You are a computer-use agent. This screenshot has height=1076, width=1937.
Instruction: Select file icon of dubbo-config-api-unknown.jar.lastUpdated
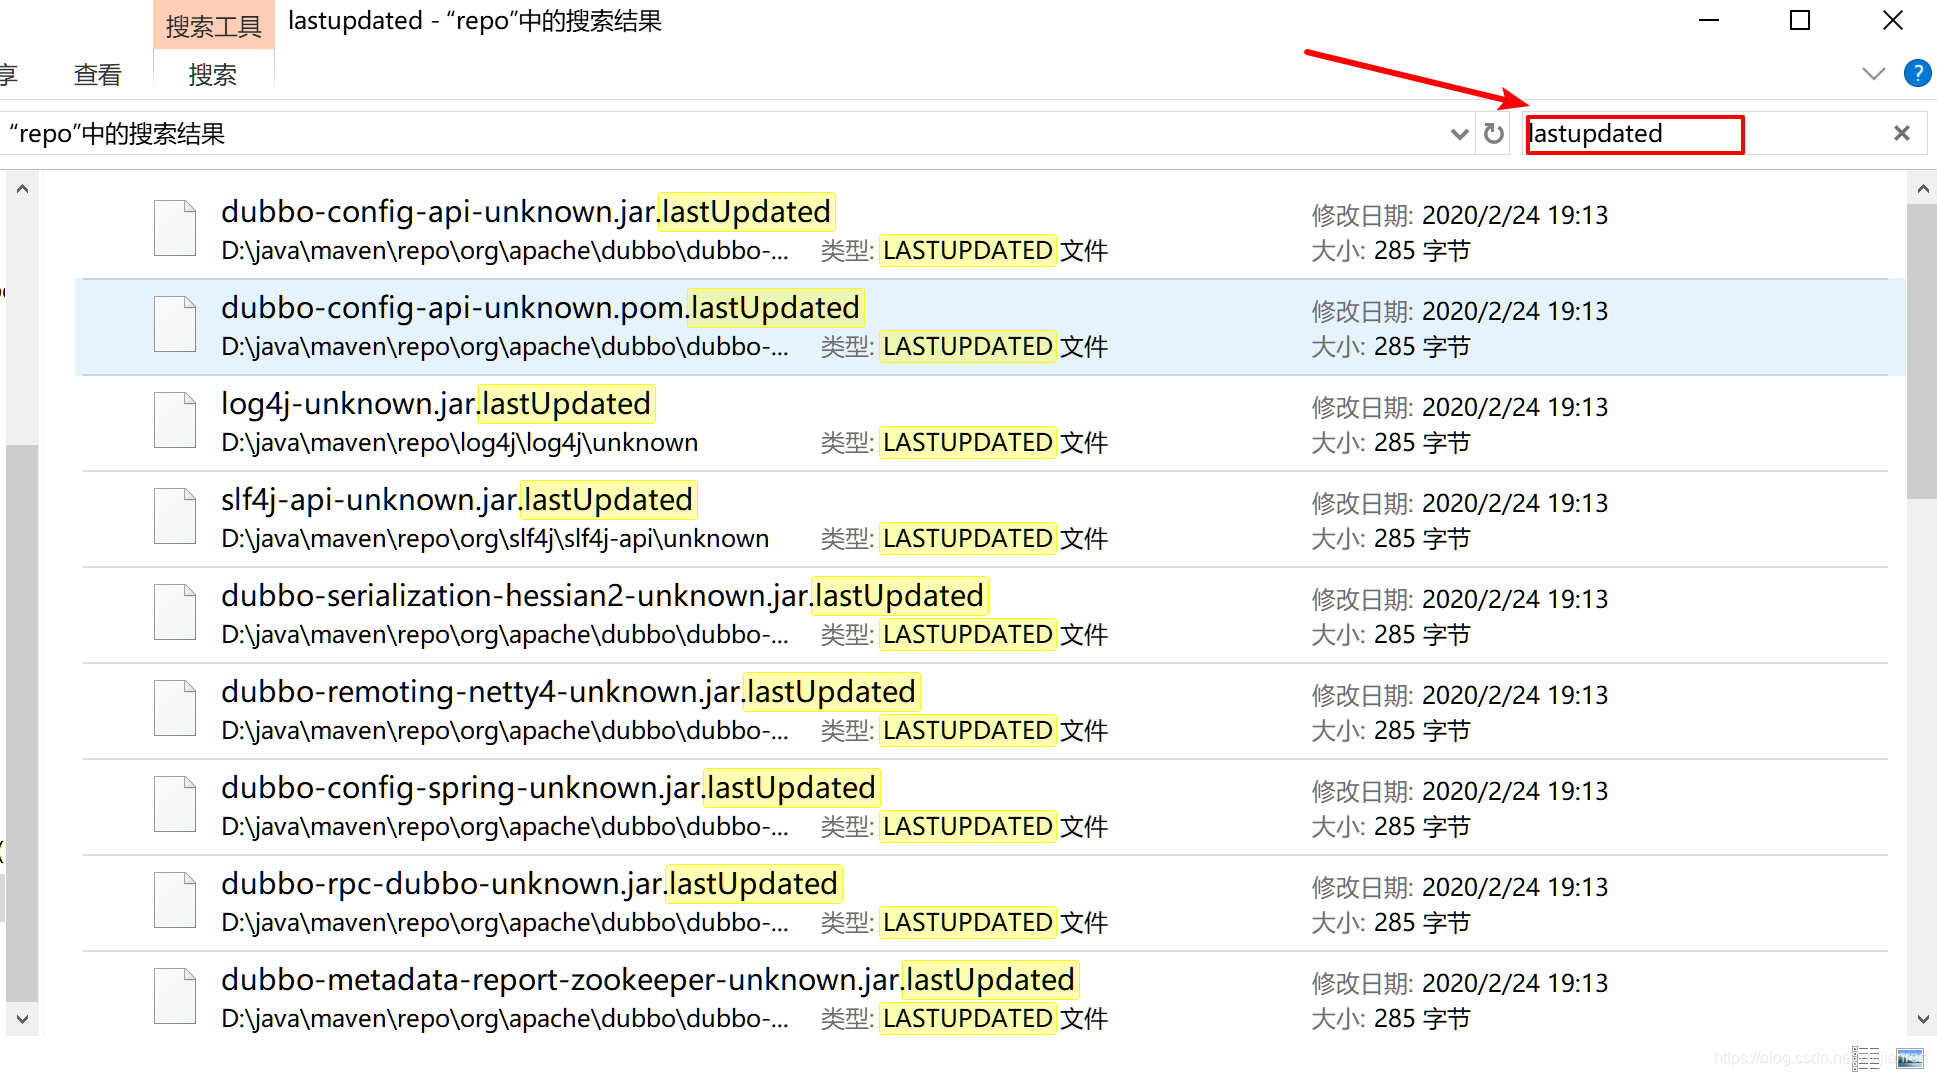(x=175, y=228)
